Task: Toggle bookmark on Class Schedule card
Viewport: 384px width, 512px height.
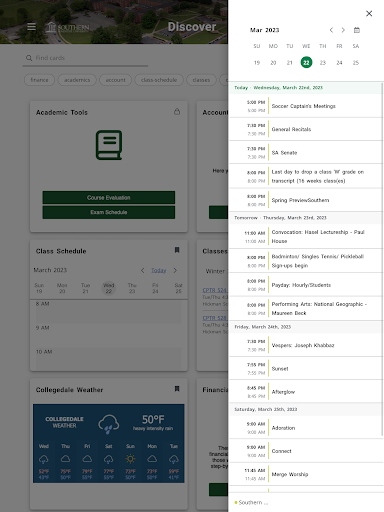Action: tap(177, 250)
